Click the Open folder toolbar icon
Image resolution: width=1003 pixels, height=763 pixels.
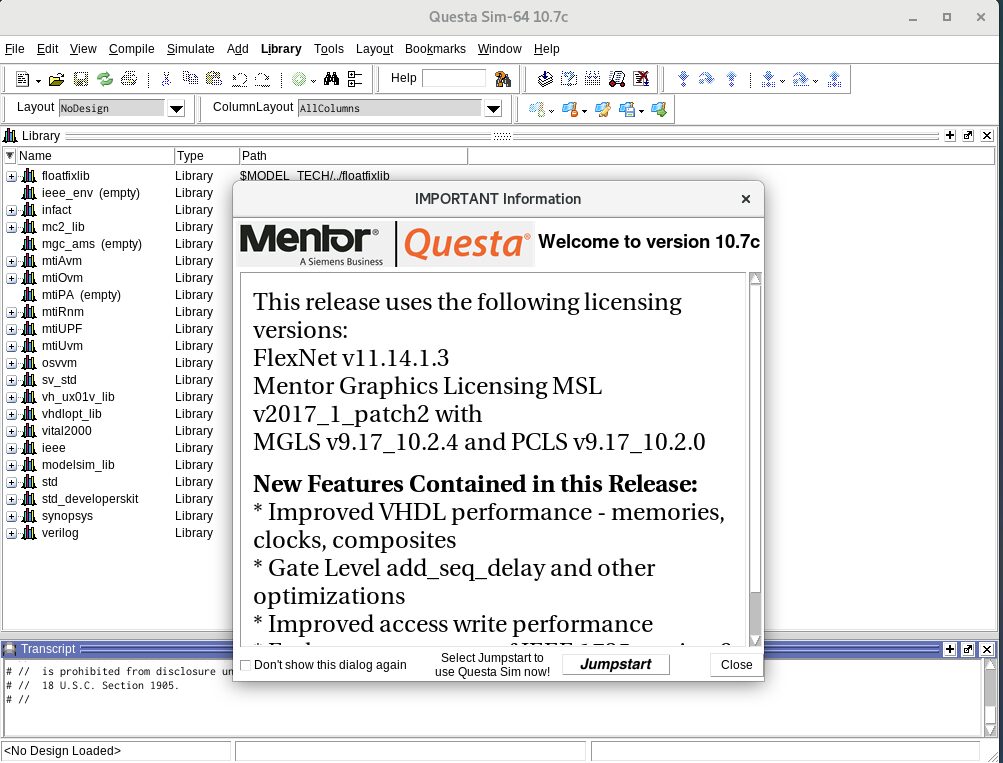coord(56,79)
